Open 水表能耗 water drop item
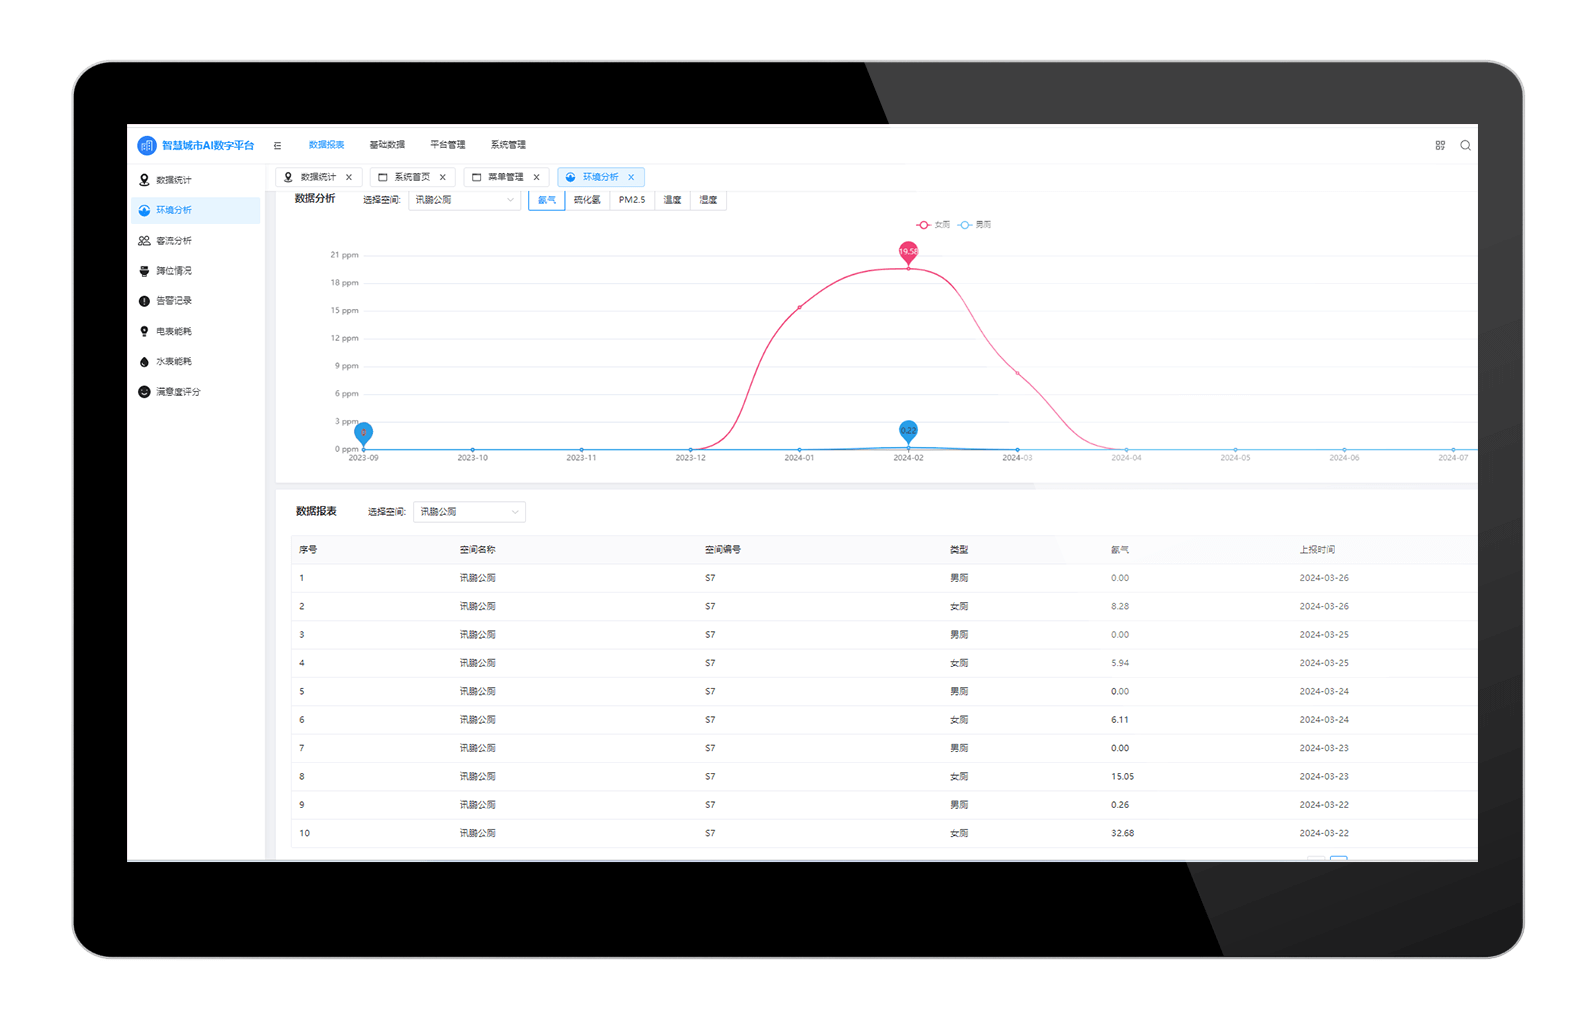The width and height of the screenshot is (1596, 1020). coord(174,361)
